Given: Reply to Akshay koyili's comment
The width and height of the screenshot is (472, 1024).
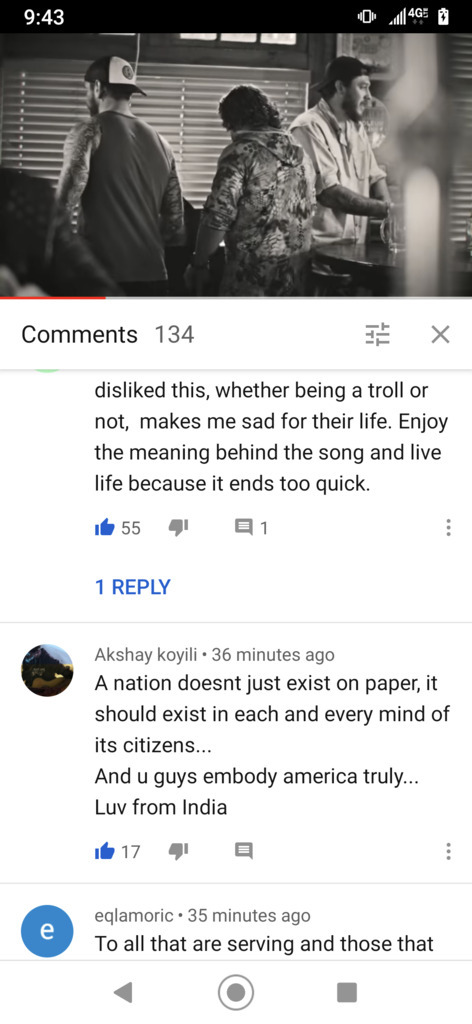Looking at the screenshot, I should (x=244, y=851).
